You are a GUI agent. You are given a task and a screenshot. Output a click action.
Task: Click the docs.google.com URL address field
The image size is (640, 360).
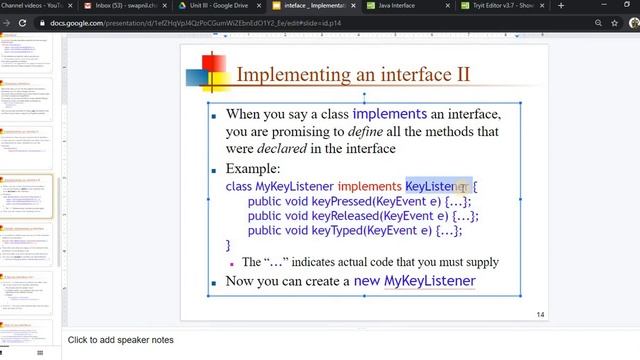pyautogui.click(x=196, y=23)
